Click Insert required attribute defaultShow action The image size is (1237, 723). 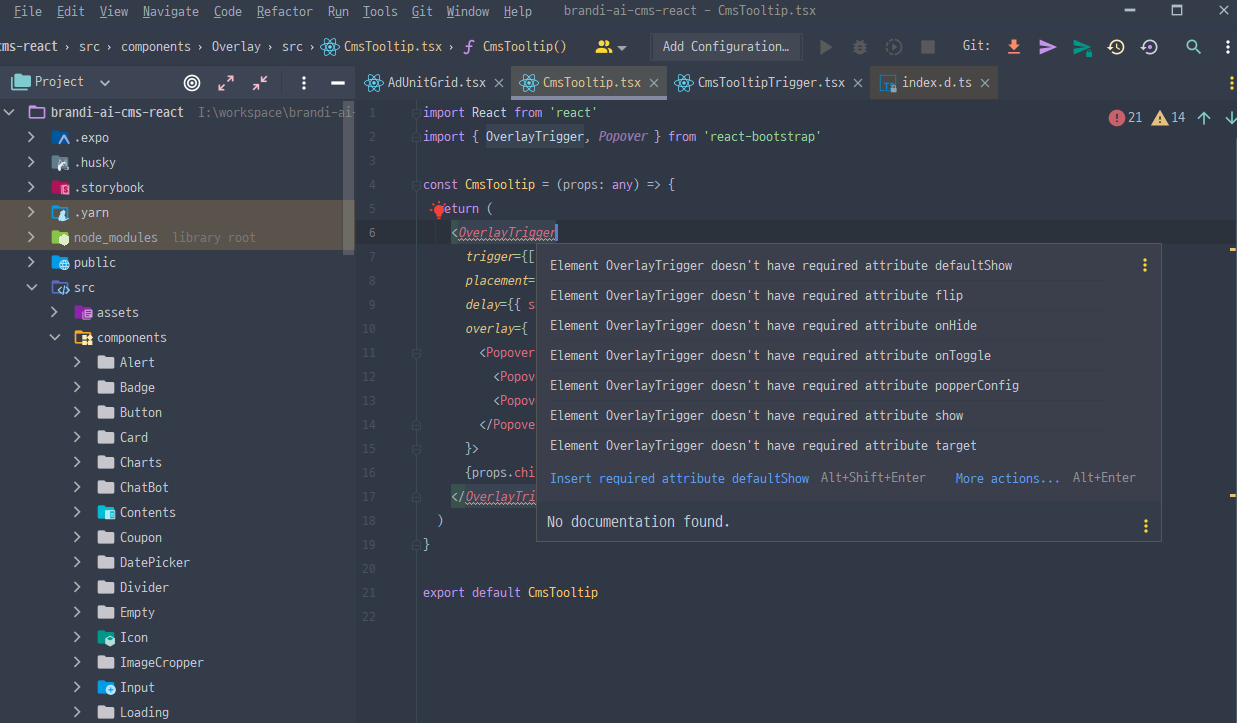point(679,478)
